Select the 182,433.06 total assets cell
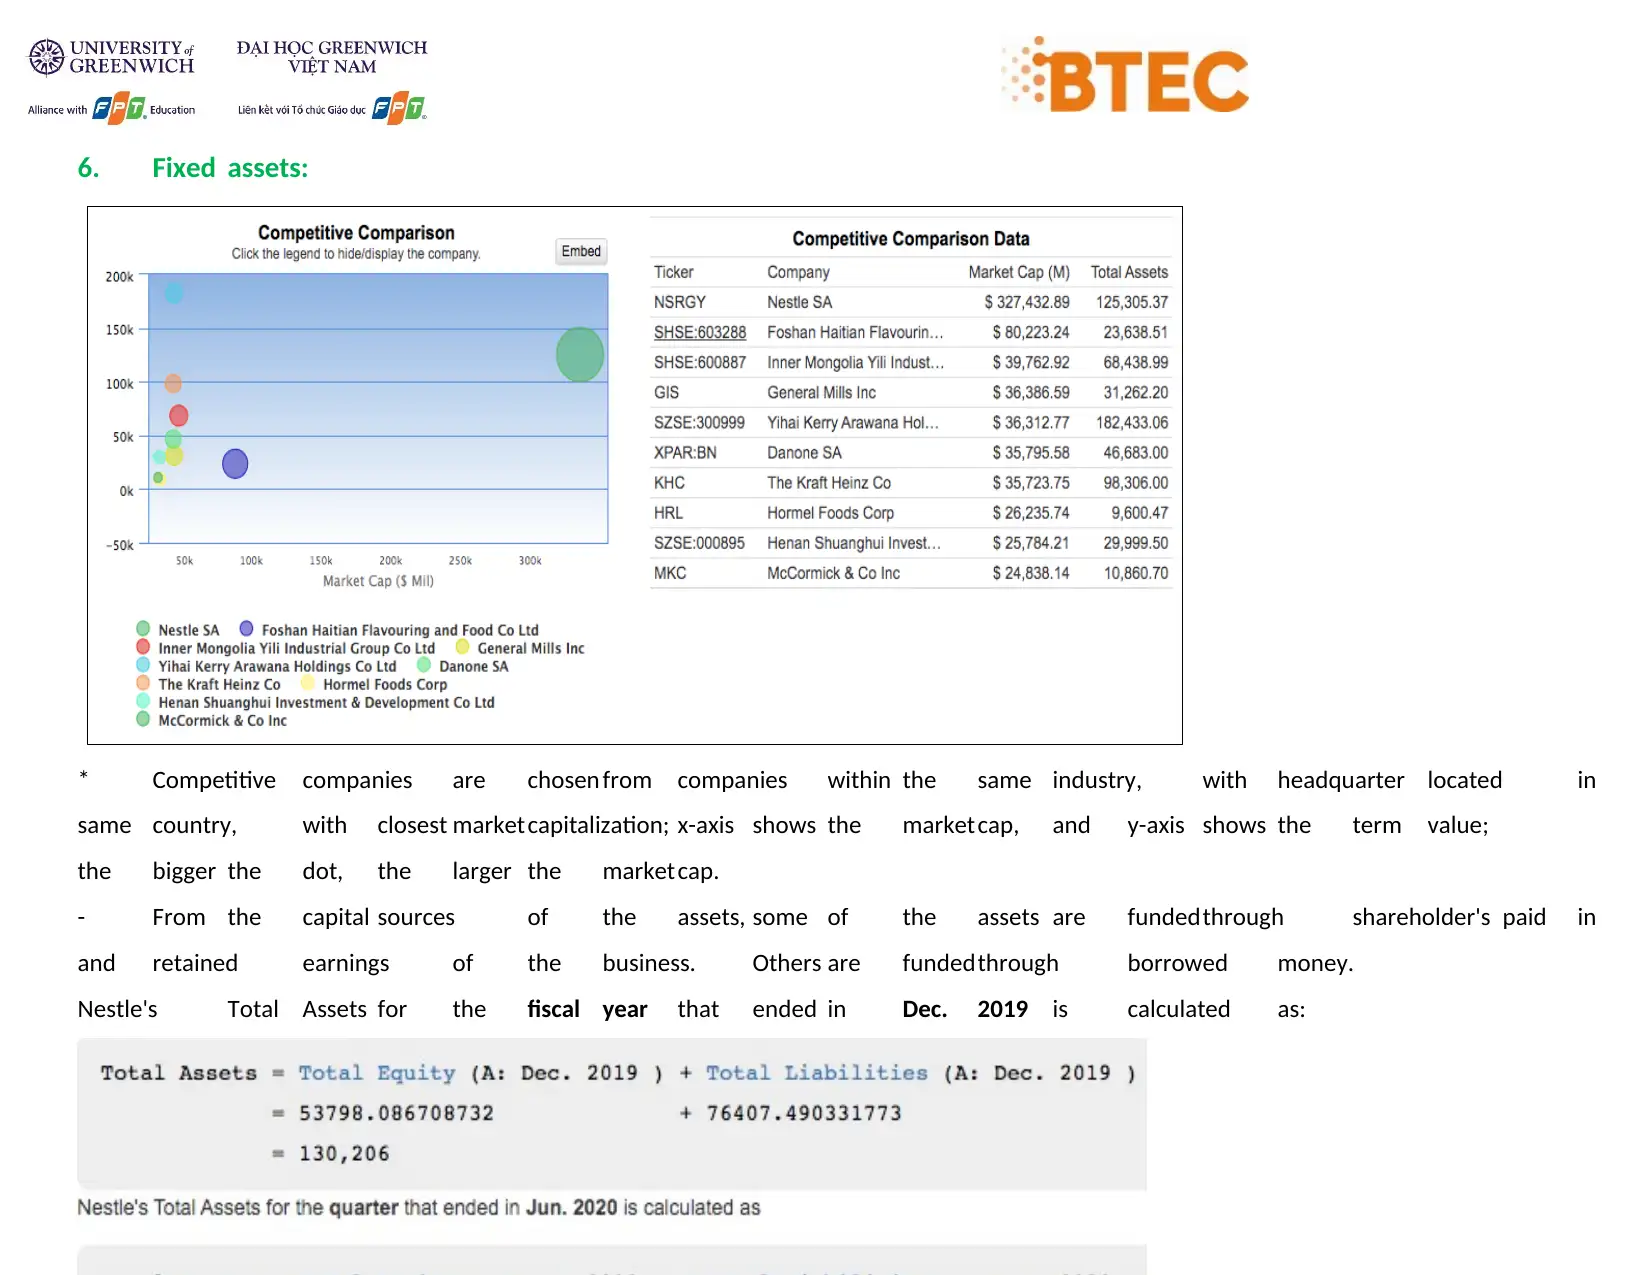1651x1275 pixels. tap(1132, 423)
